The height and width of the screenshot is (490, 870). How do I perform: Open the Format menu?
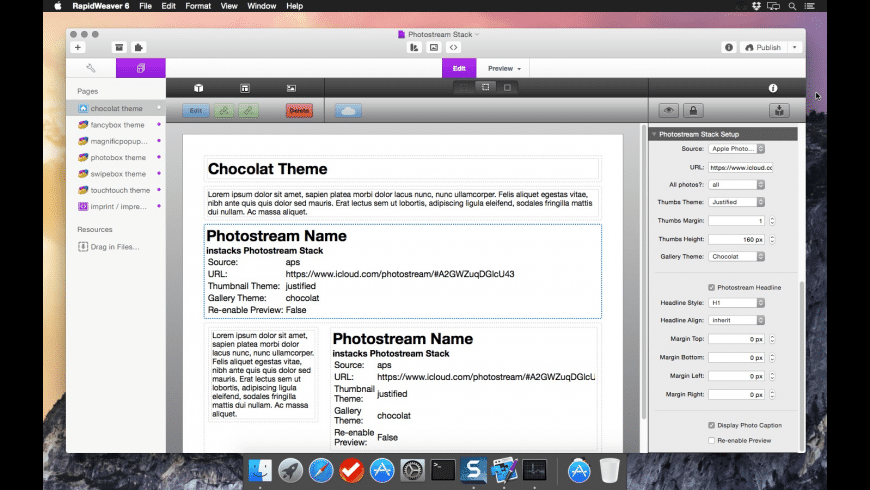[198, 6]
